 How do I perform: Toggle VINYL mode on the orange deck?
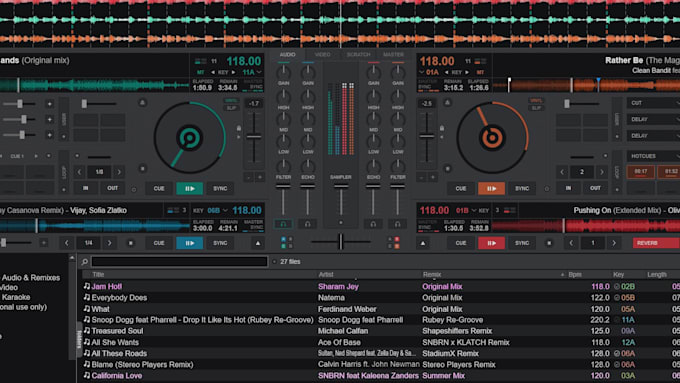[536, 101]
